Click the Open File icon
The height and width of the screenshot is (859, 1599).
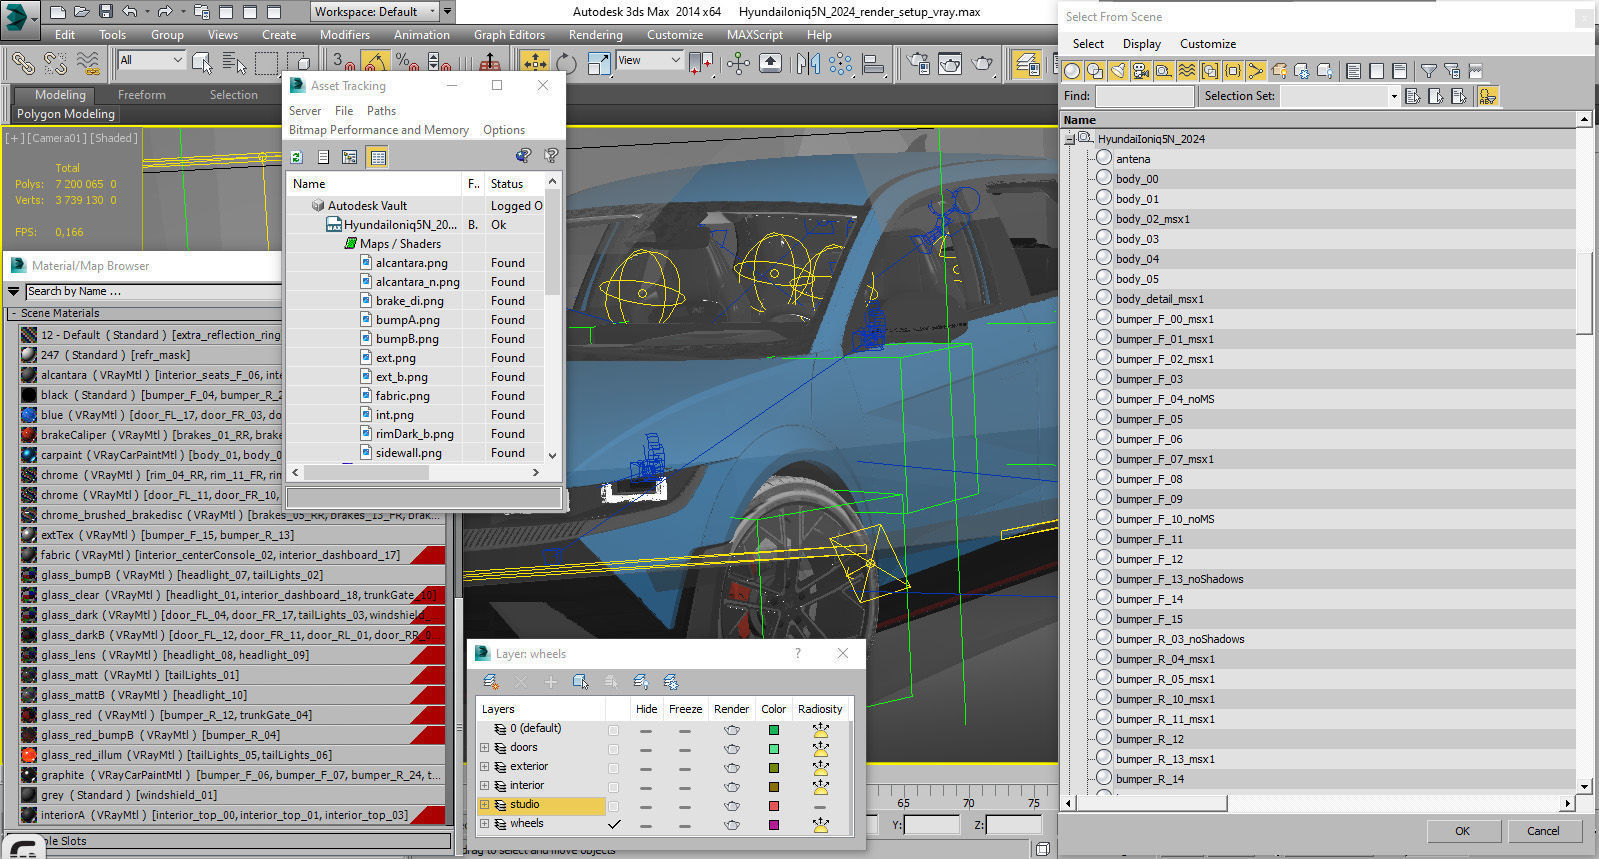[x=82, y=12]
